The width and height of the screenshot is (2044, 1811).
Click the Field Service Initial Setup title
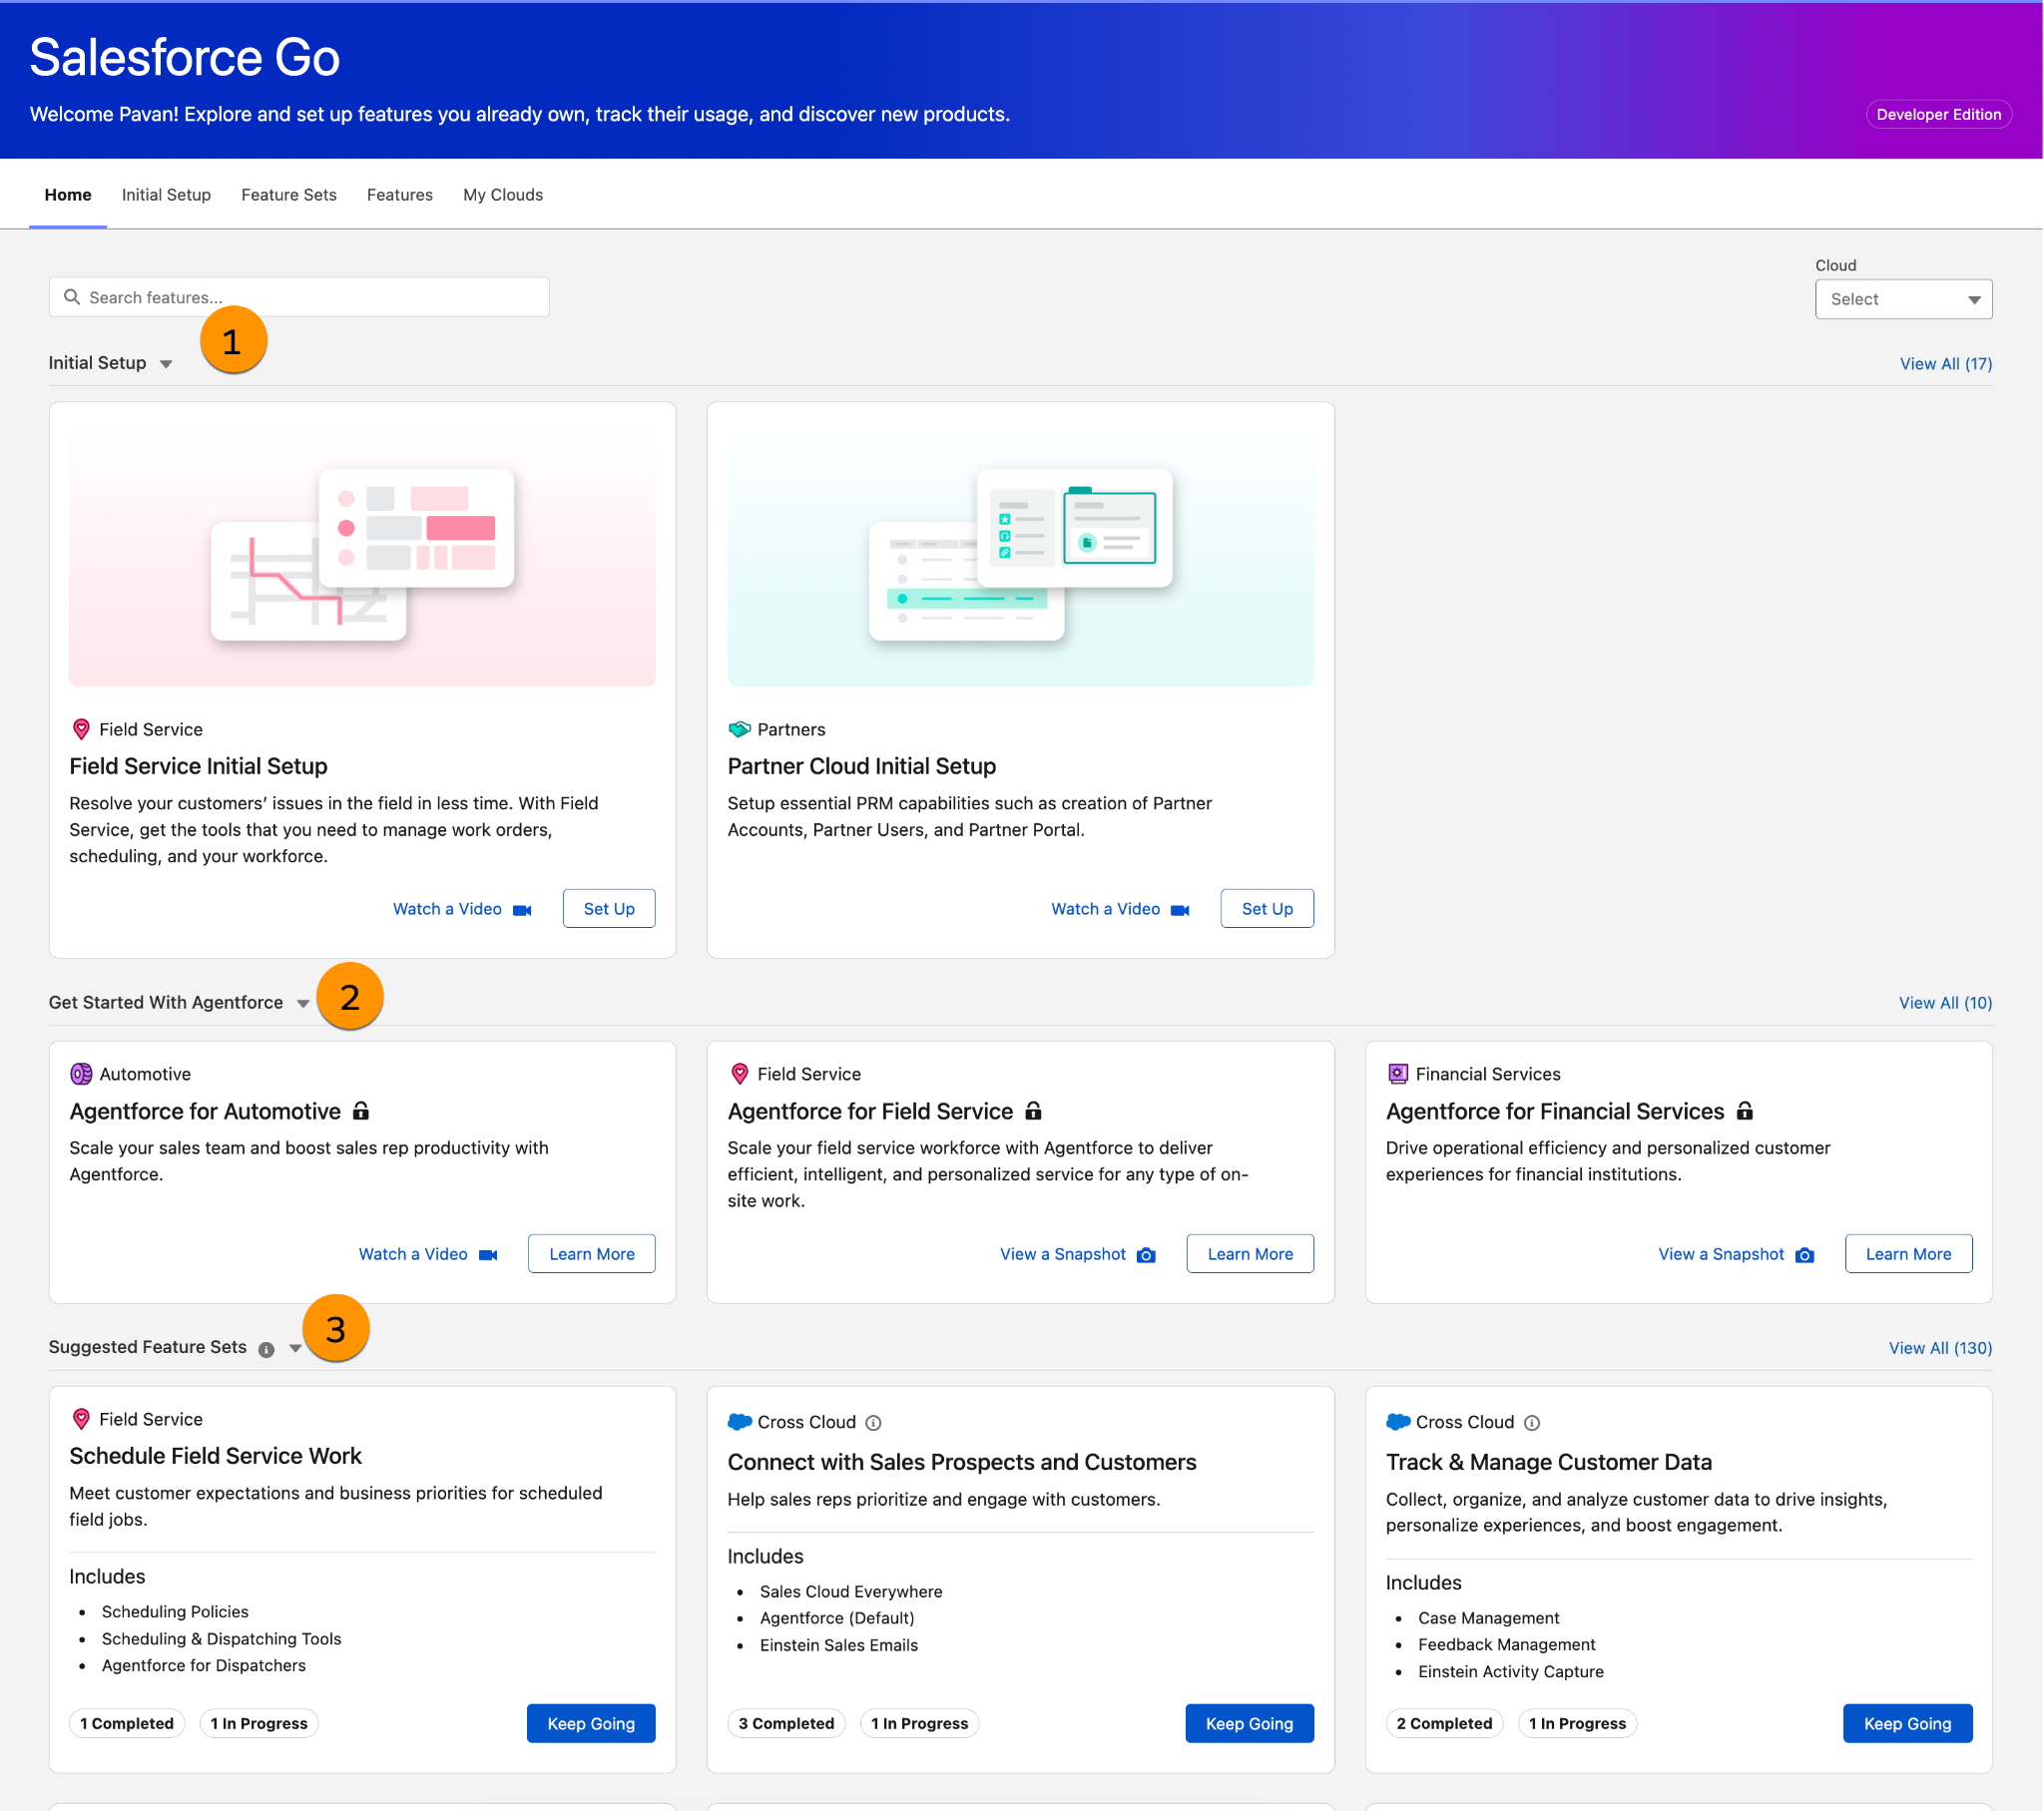[198, 766]
